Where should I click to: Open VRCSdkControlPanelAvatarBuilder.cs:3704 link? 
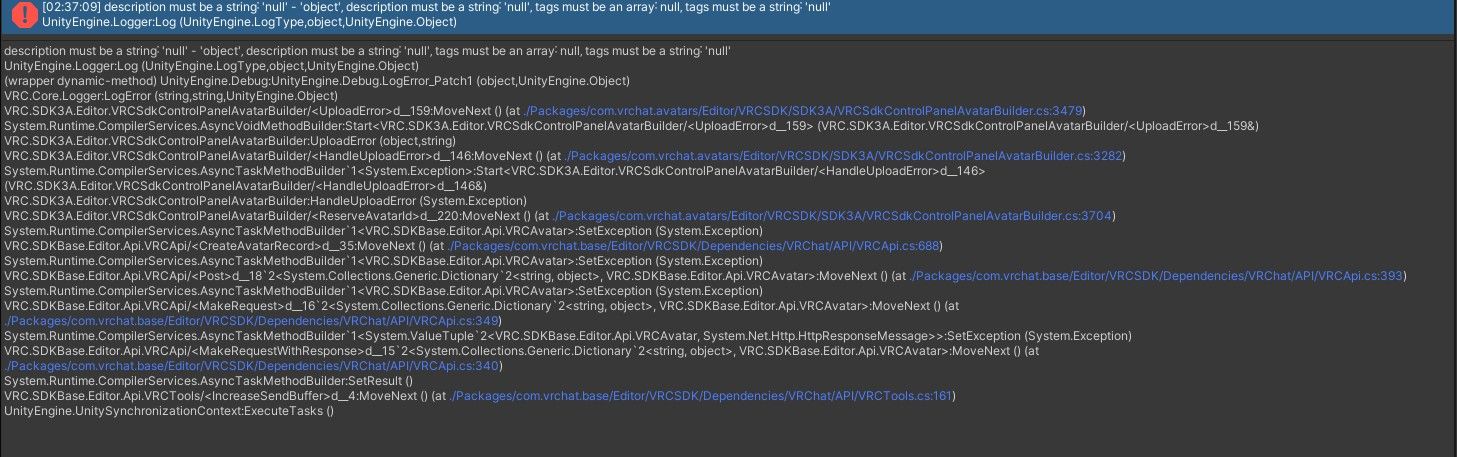tap(835, 215)
